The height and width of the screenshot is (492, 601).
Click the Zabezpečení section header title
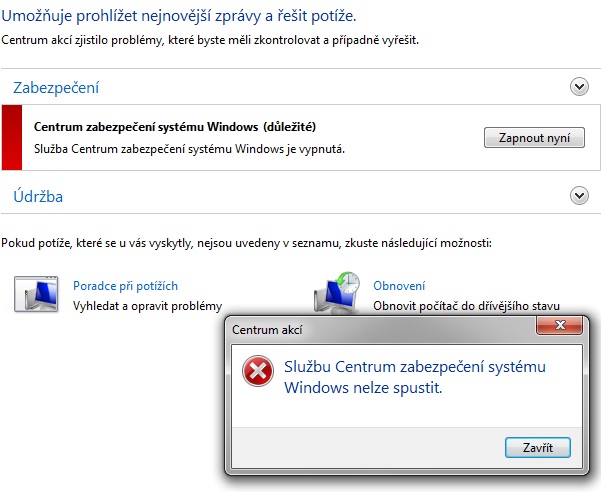click(56, 88)
